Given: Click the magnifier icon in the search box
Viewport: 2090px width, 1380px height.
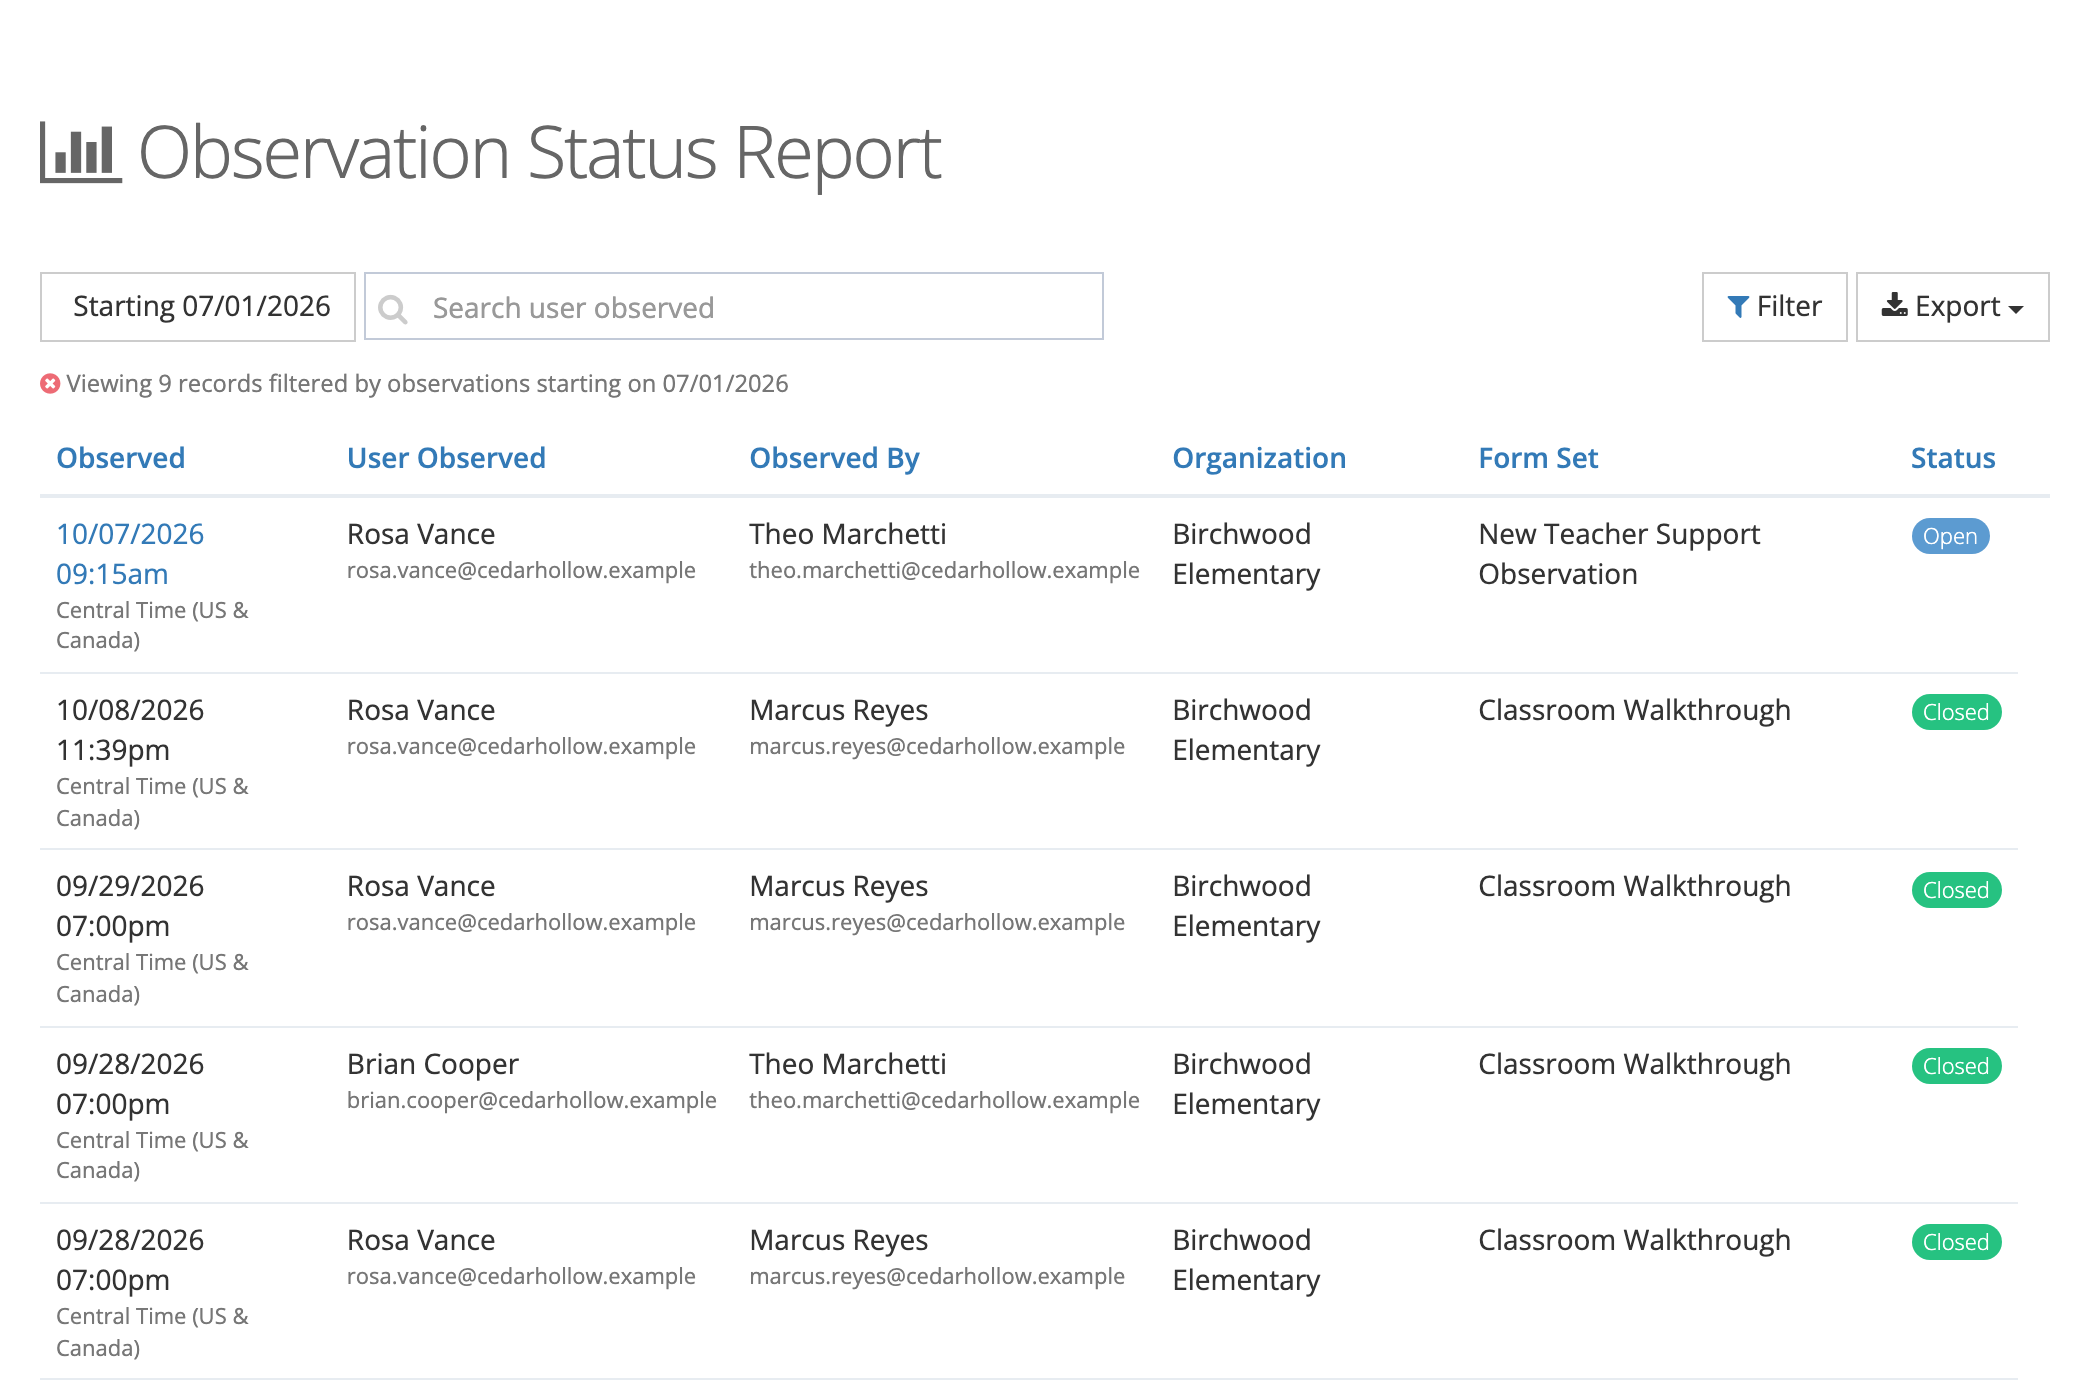Looking at the screenshot, I should click(393, 309).
